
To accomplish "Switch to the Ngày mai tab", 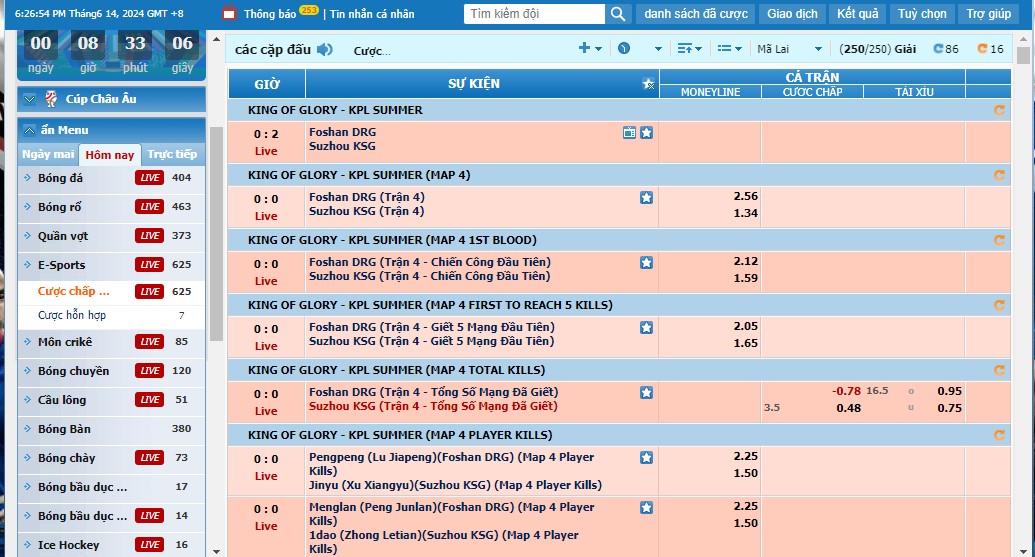I will pyautogui.click(x=48, y=154).
